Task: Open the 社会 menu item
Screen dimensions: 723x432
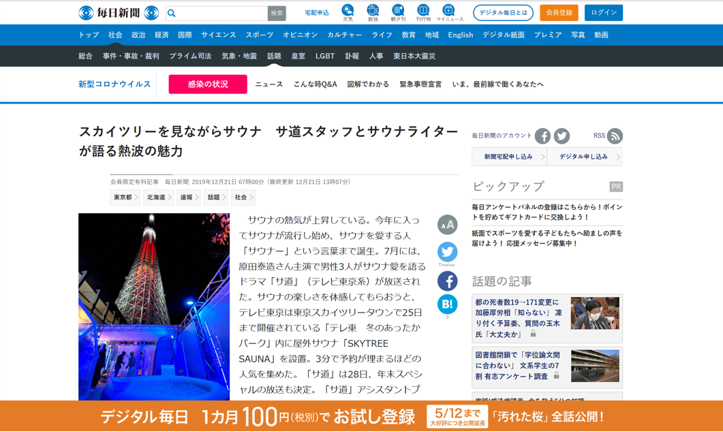Action: pyautogui.click(x=115, y=35)
